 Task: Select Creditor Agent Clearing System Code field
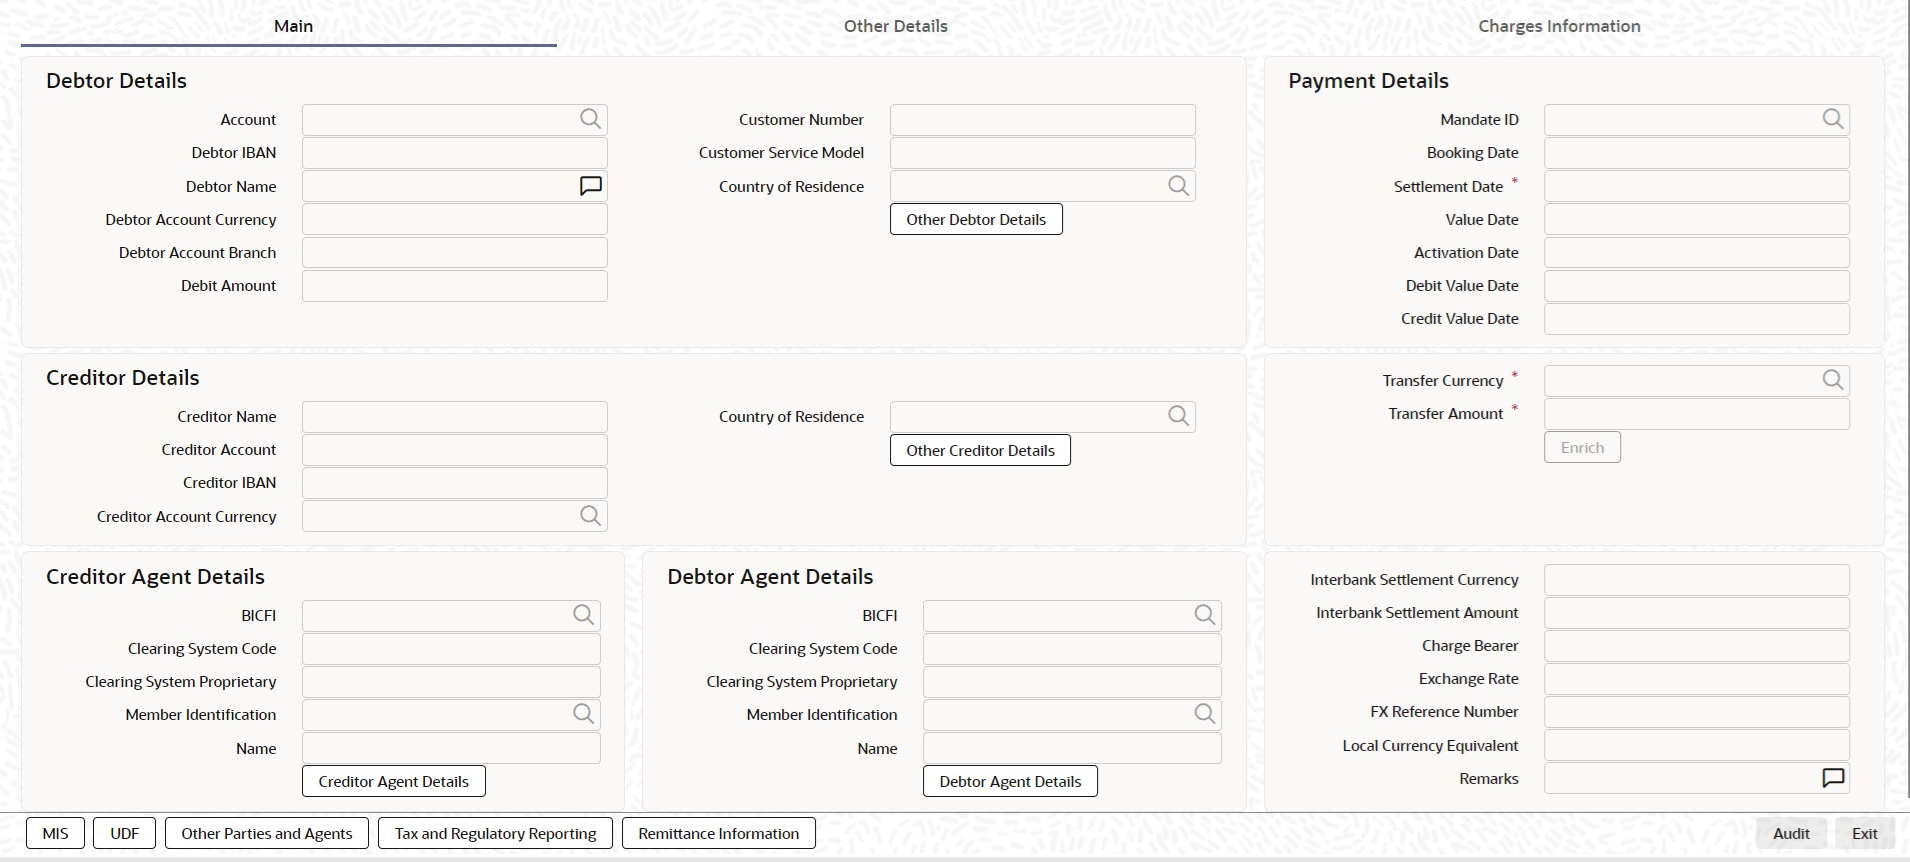click(451, 649)
